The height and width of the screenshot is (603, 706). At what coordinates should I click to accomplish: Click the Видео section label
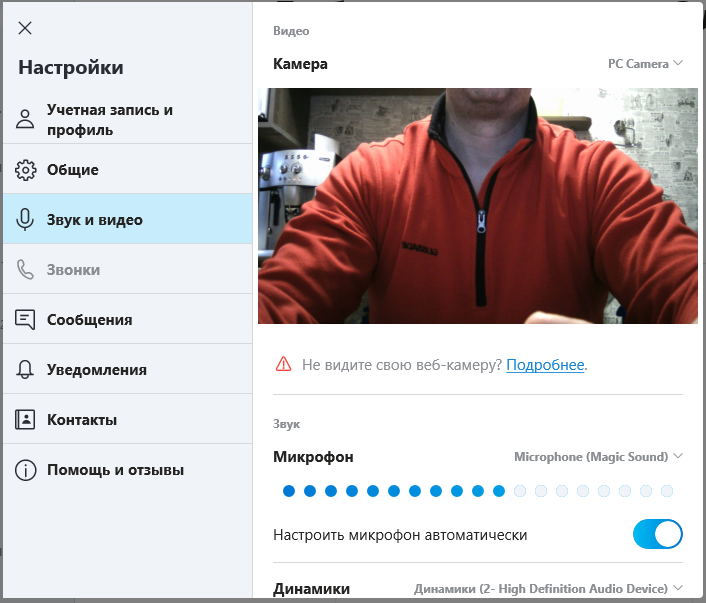click(x=291, y=31)
